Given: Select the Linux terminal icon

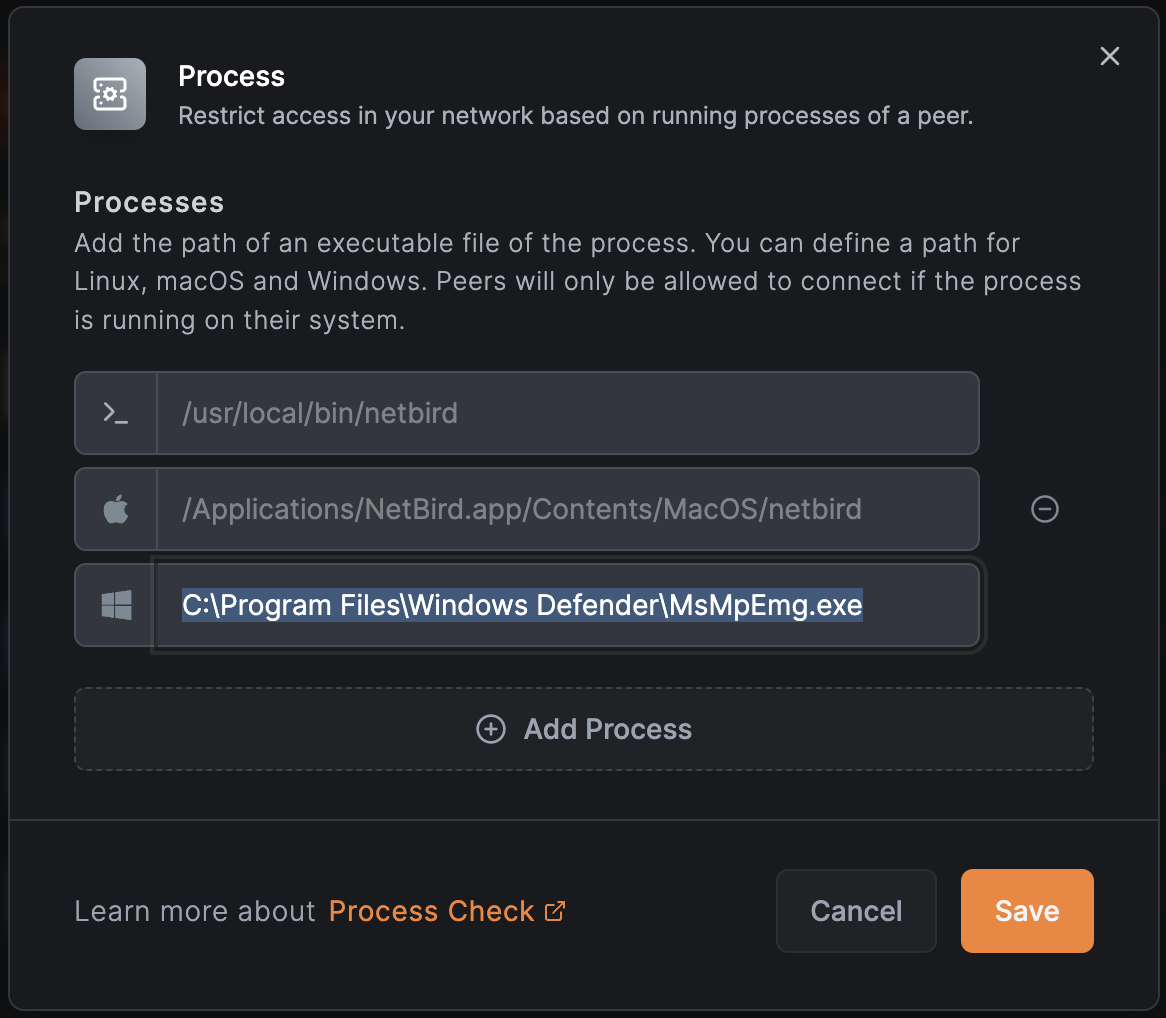Looking at the screenshot, I should click(x=115, y=412).
